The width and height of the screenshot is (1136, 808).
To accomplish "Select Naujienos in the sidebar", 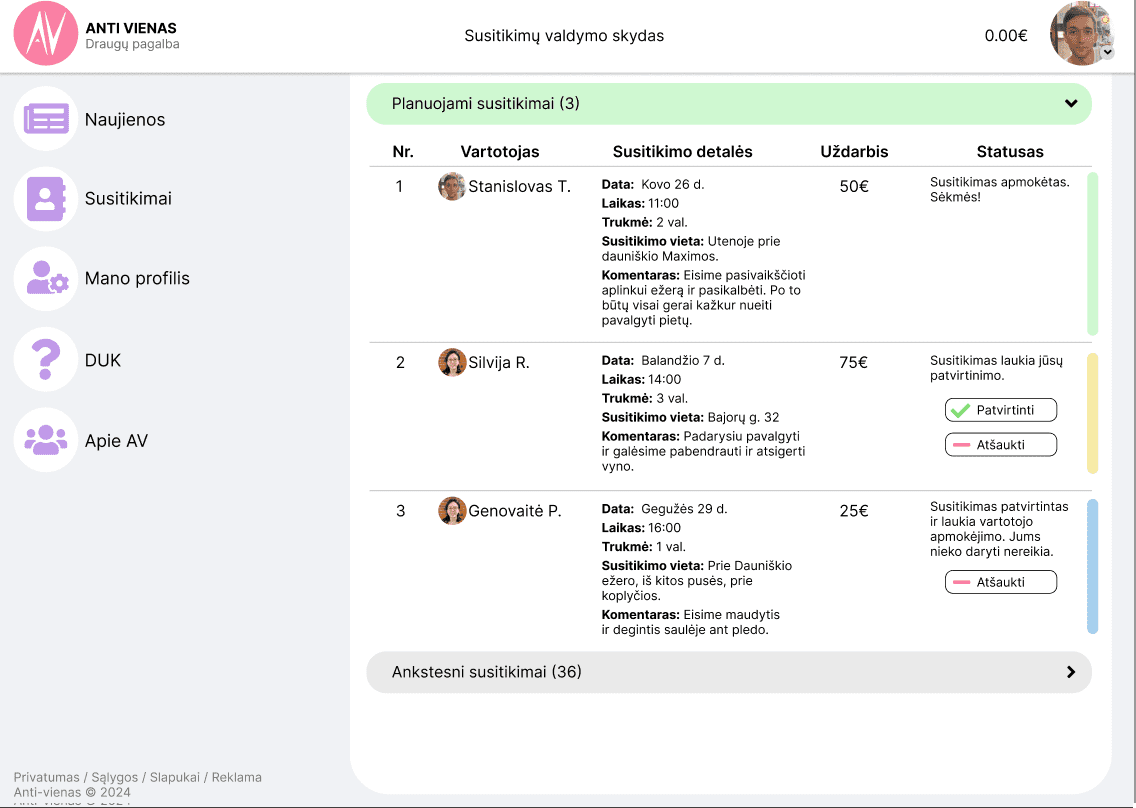I will click(x=125, y=120).
